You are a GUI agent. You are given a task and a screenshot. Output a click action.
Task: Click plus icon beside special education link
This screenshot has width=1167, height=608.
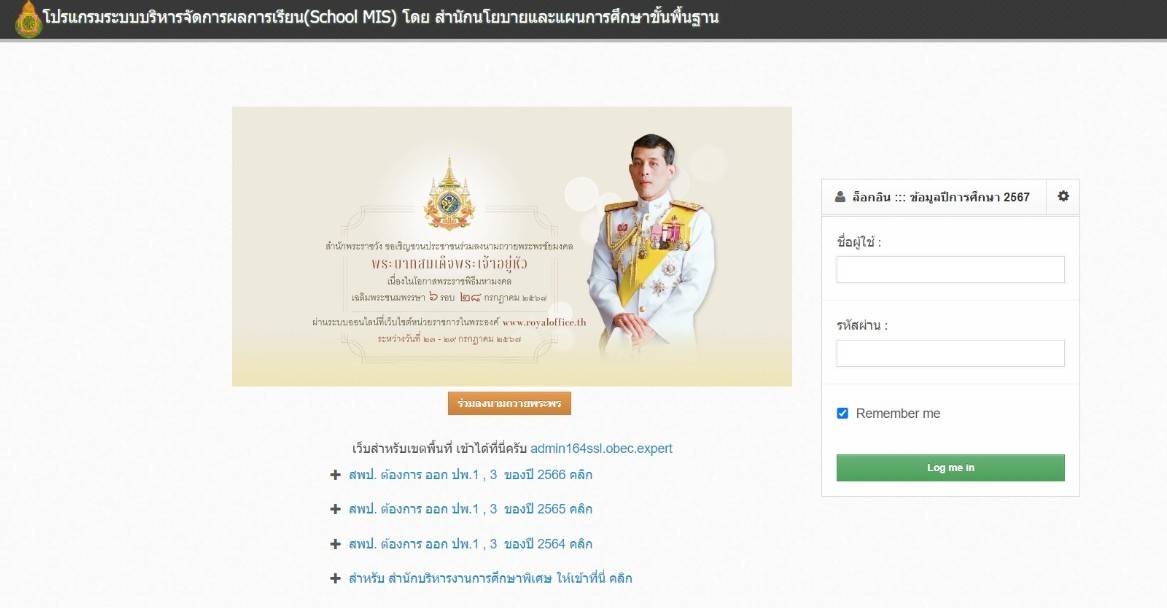tap(335, 578)
